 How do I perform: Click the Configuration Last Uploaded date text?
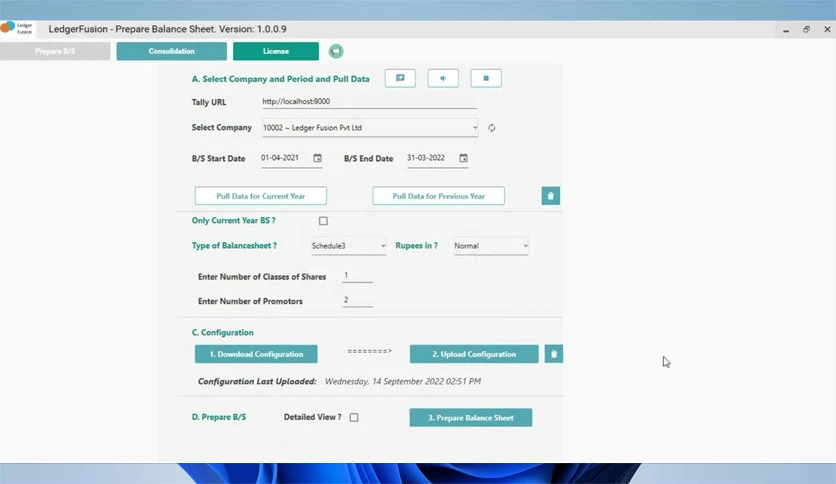[x=403, y=381]
